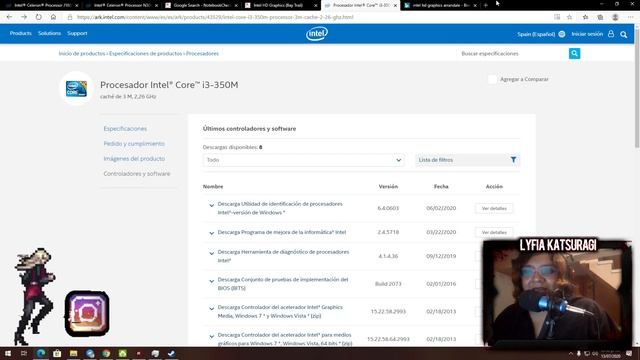The height and width of the screenshot is (360, 640).
Task: Show hidden system tray icons chevron
Action: [571, 353]
